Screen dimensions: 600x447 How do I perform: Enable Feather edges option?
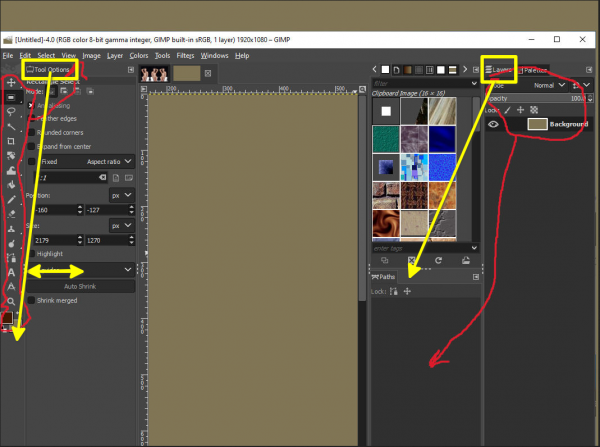pyautogui.click(x=31, y=119)
